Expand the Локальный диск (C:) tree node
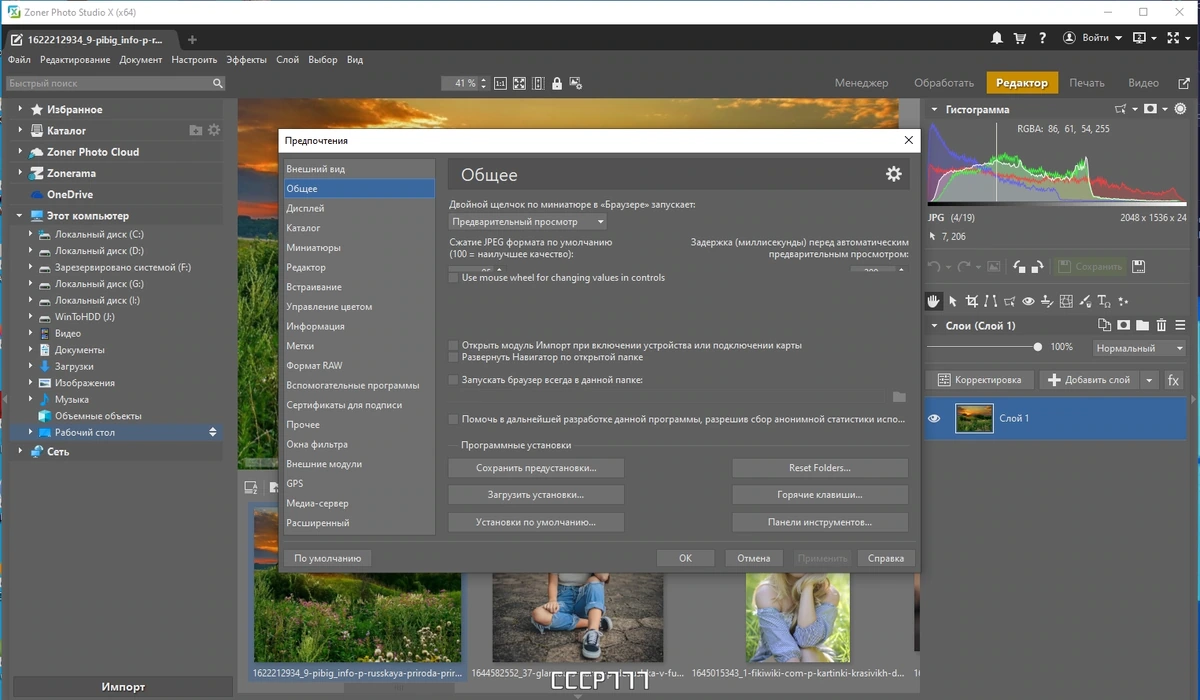The width and height of the screenshot is (1200, 700). [31, 234]
